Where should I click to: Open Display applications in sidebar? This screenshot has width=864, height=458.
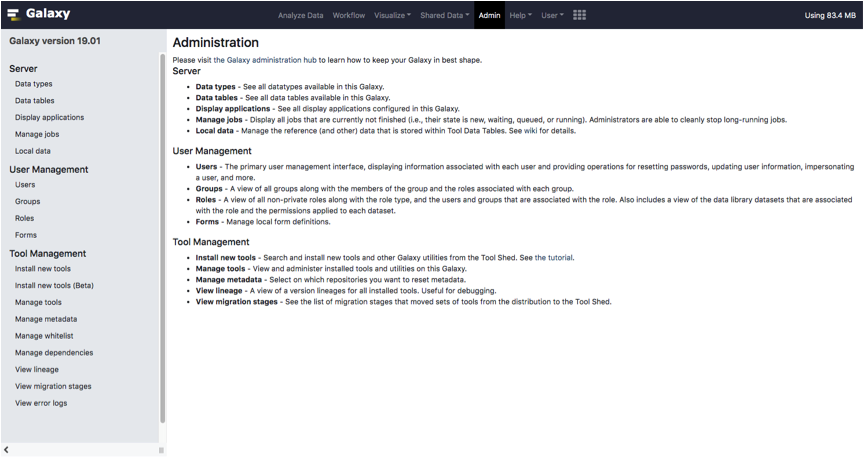[50, 117]
